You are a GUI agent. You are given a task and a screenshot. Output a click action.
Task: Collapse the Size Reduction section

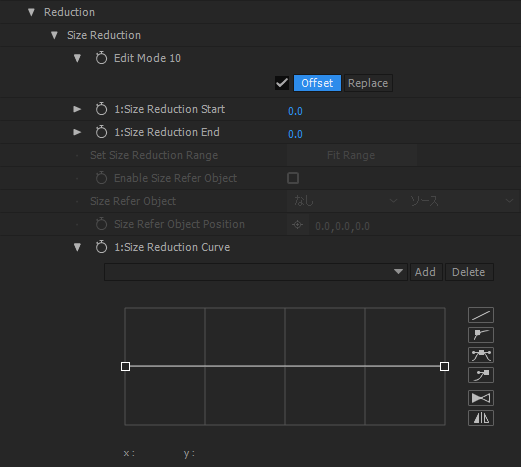click(54, 35)
